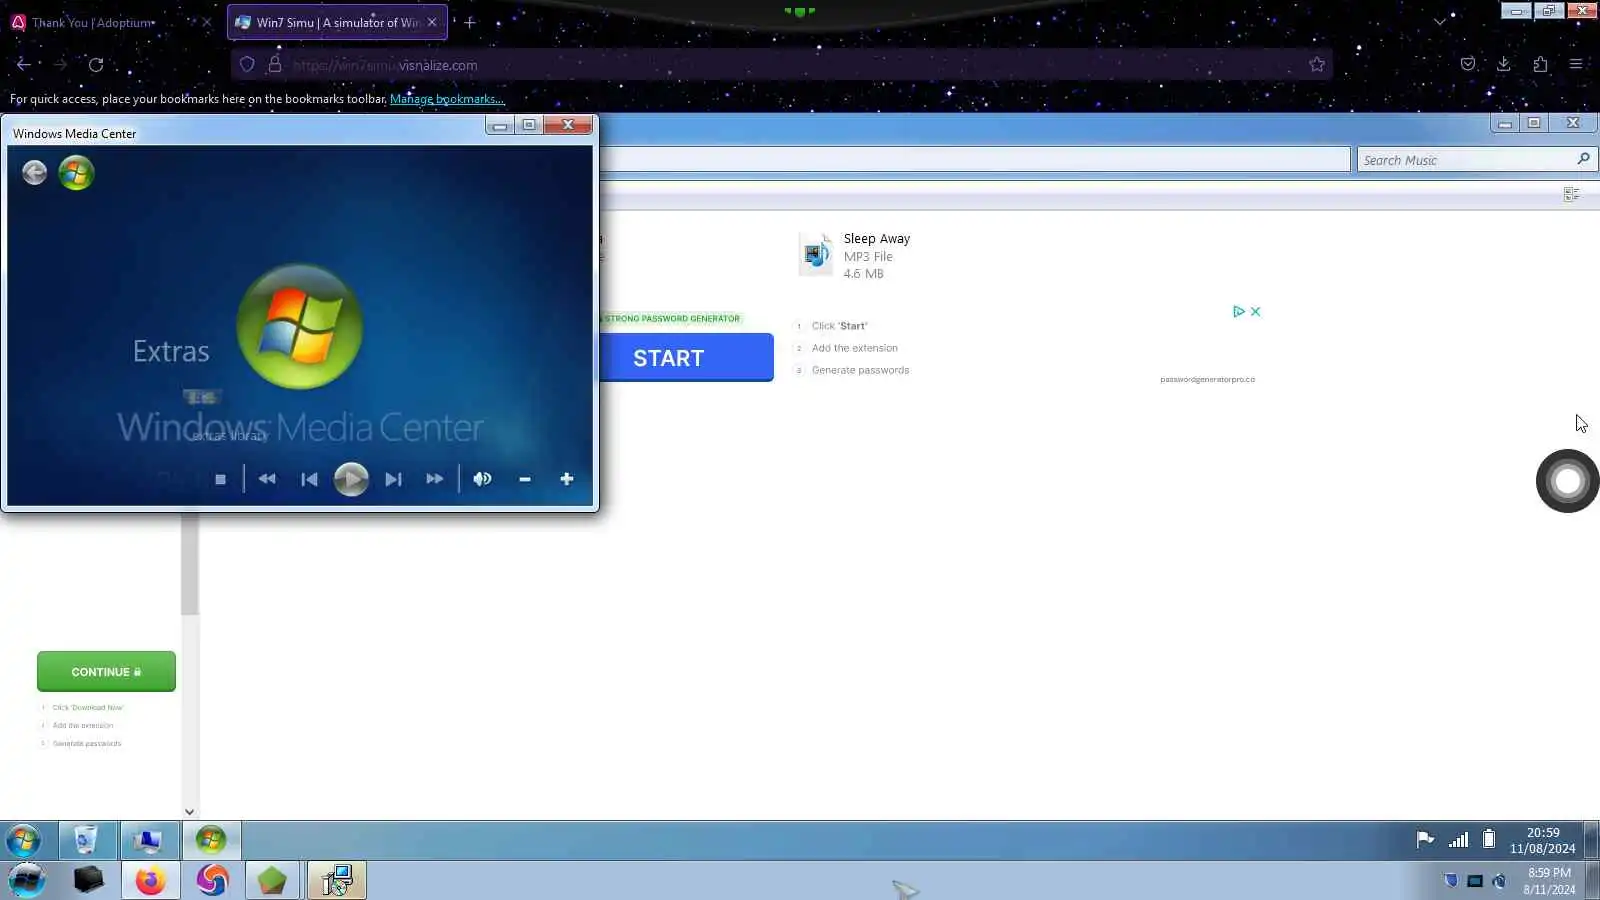Skip to previous track in Media Center
This screenshot has width=1600, height=900.
[309, 479]
